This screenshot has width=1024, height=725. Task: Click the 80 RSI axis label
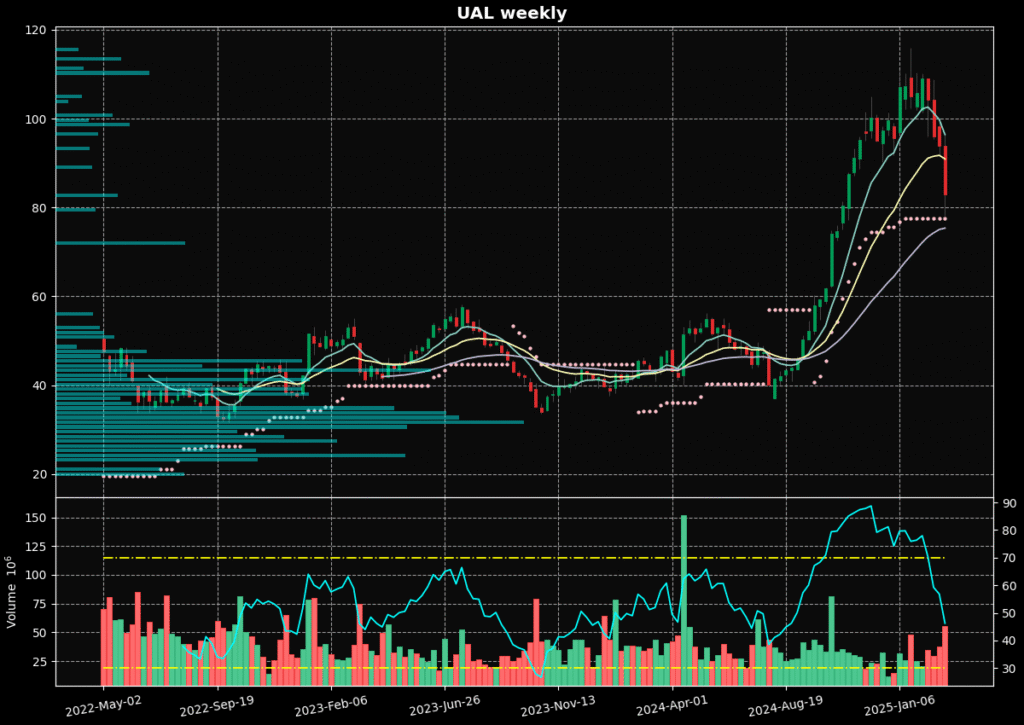[1010, 531]
